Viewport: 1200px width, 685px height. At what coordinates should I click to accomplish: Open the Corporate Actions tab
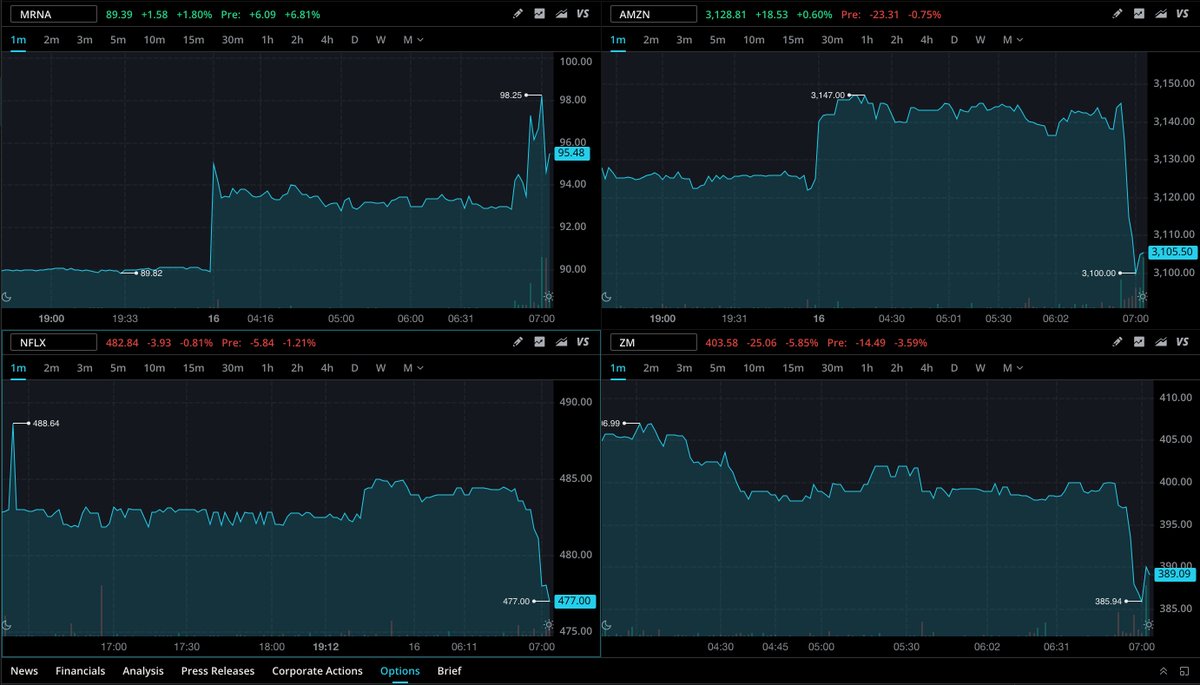coord(317,671)
